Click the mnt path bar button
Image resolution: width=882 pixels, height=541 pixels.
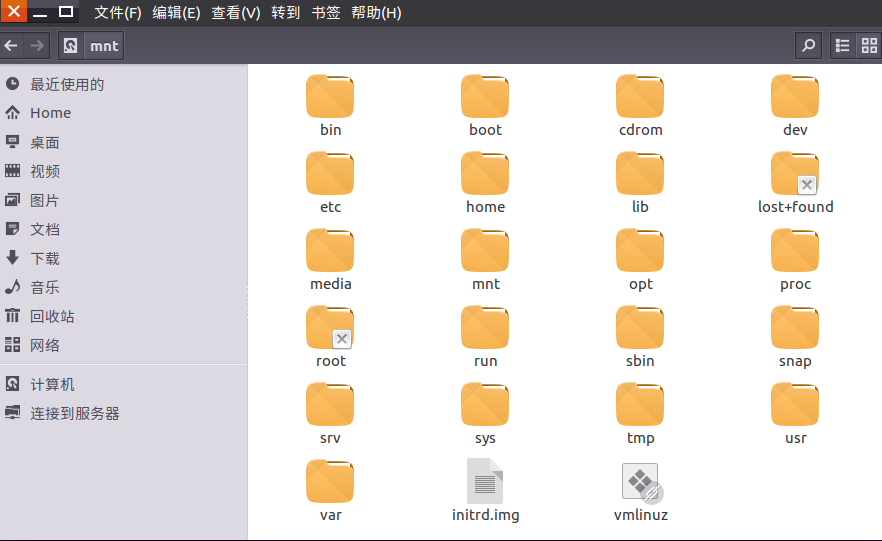point(104,46)
